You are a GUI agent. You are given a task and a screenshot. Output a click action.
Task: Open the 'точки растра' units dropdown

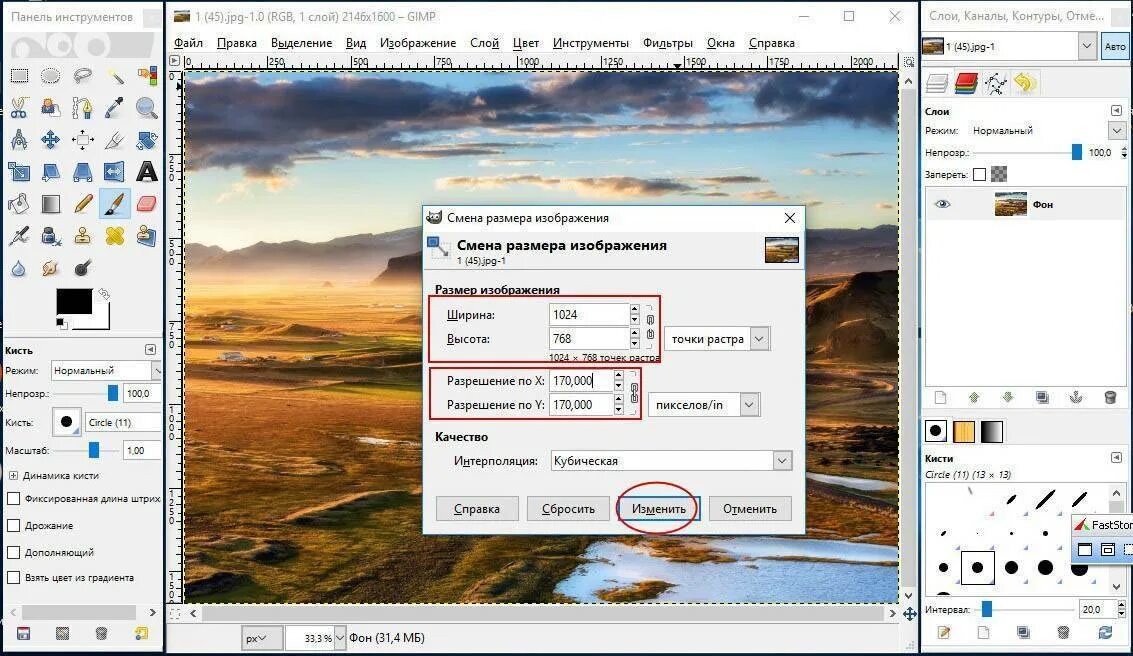point(717,339)
